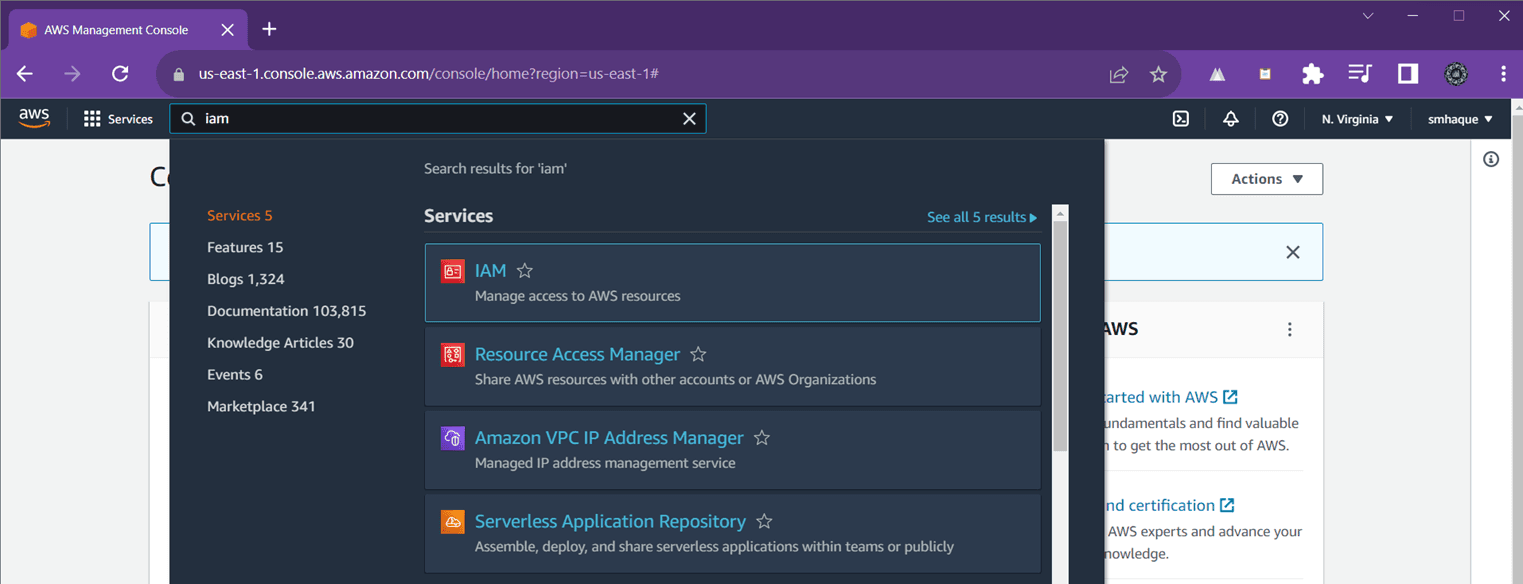Clear the iam search with the X
The image size is (1523, 584).
coord(689,118)
